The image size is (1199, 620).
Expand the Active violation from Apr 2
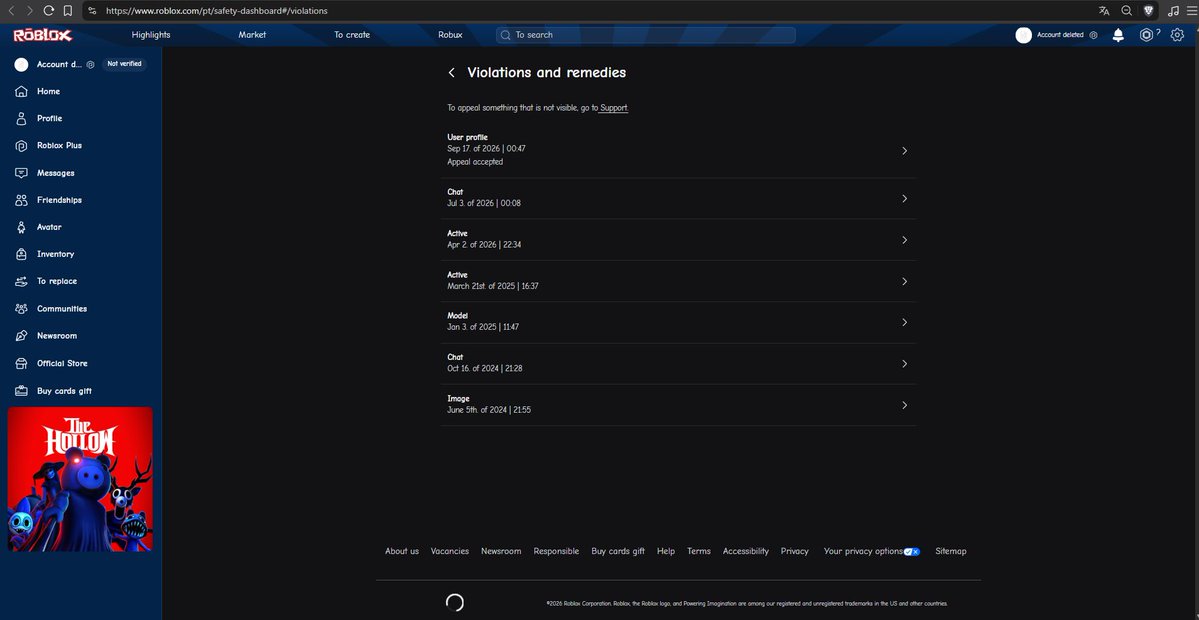[x=678, y=239]
